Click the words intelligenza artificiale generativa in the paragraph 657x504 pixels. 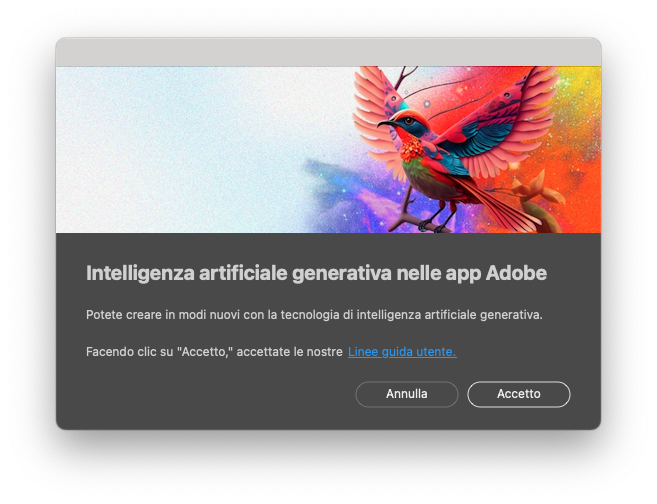click(447, 315)
